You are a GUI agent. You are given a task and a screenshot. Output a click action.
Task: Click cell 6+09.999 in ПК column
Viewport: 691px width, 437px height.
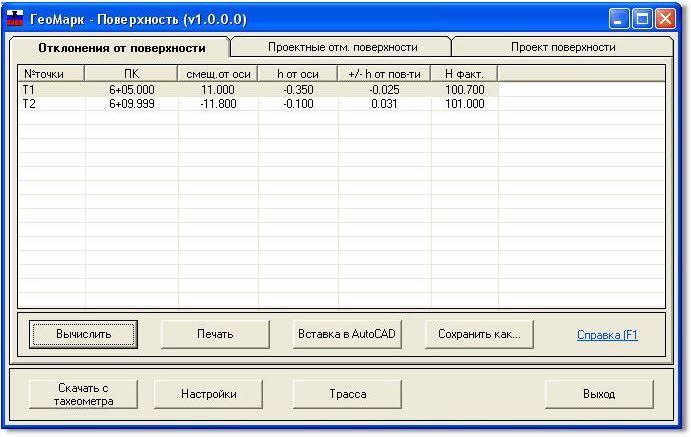tap(132, 104)
